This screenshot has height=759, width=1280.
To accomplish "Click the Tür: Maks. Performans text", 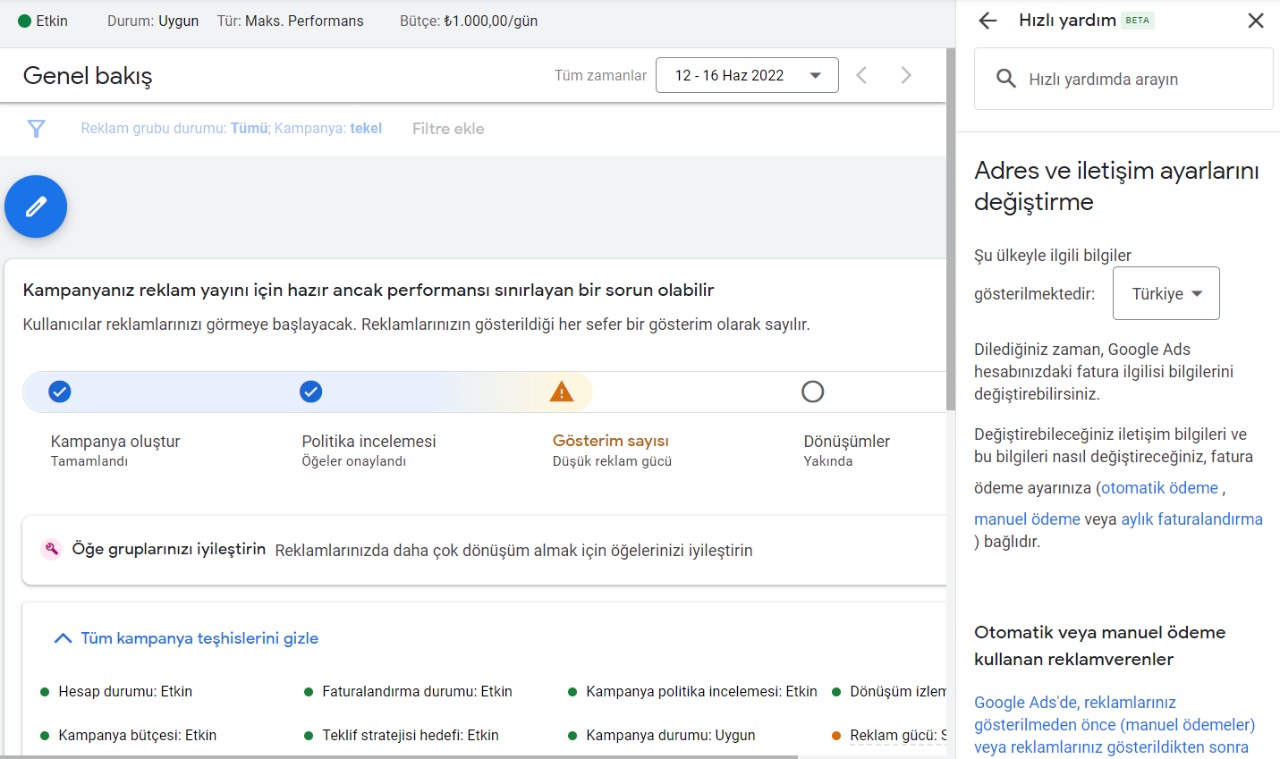I will point(290,20).
